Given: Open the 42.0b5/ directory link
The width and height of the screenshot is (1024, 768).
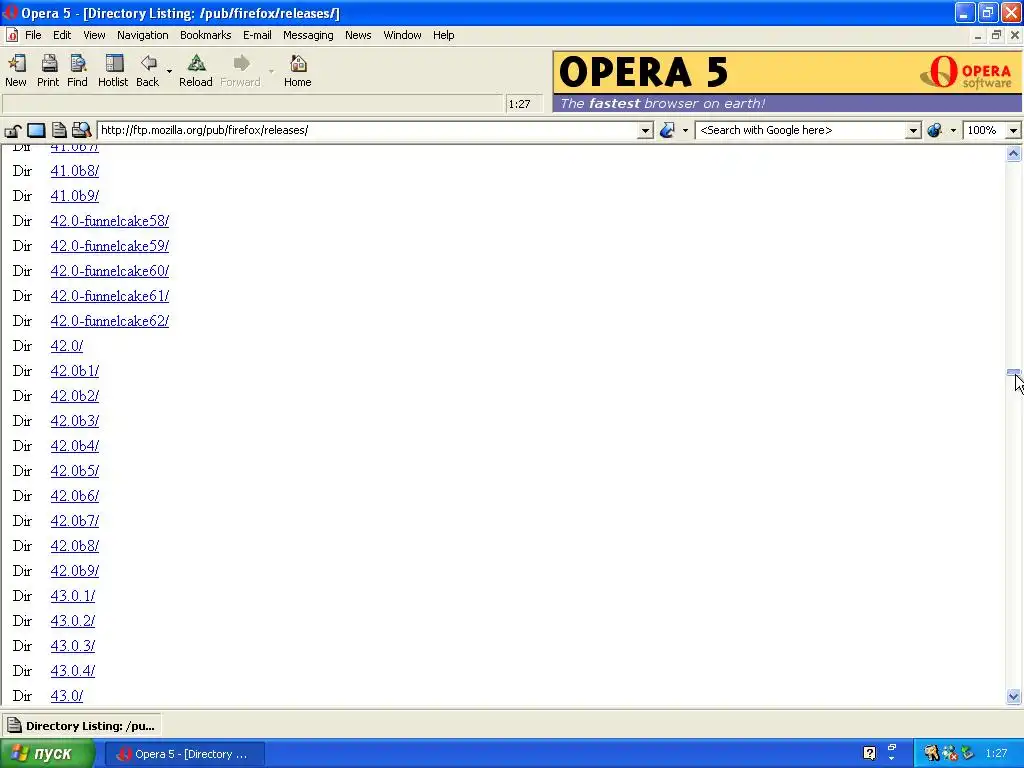Looking at the screenshot, I should tap(75, 471).
